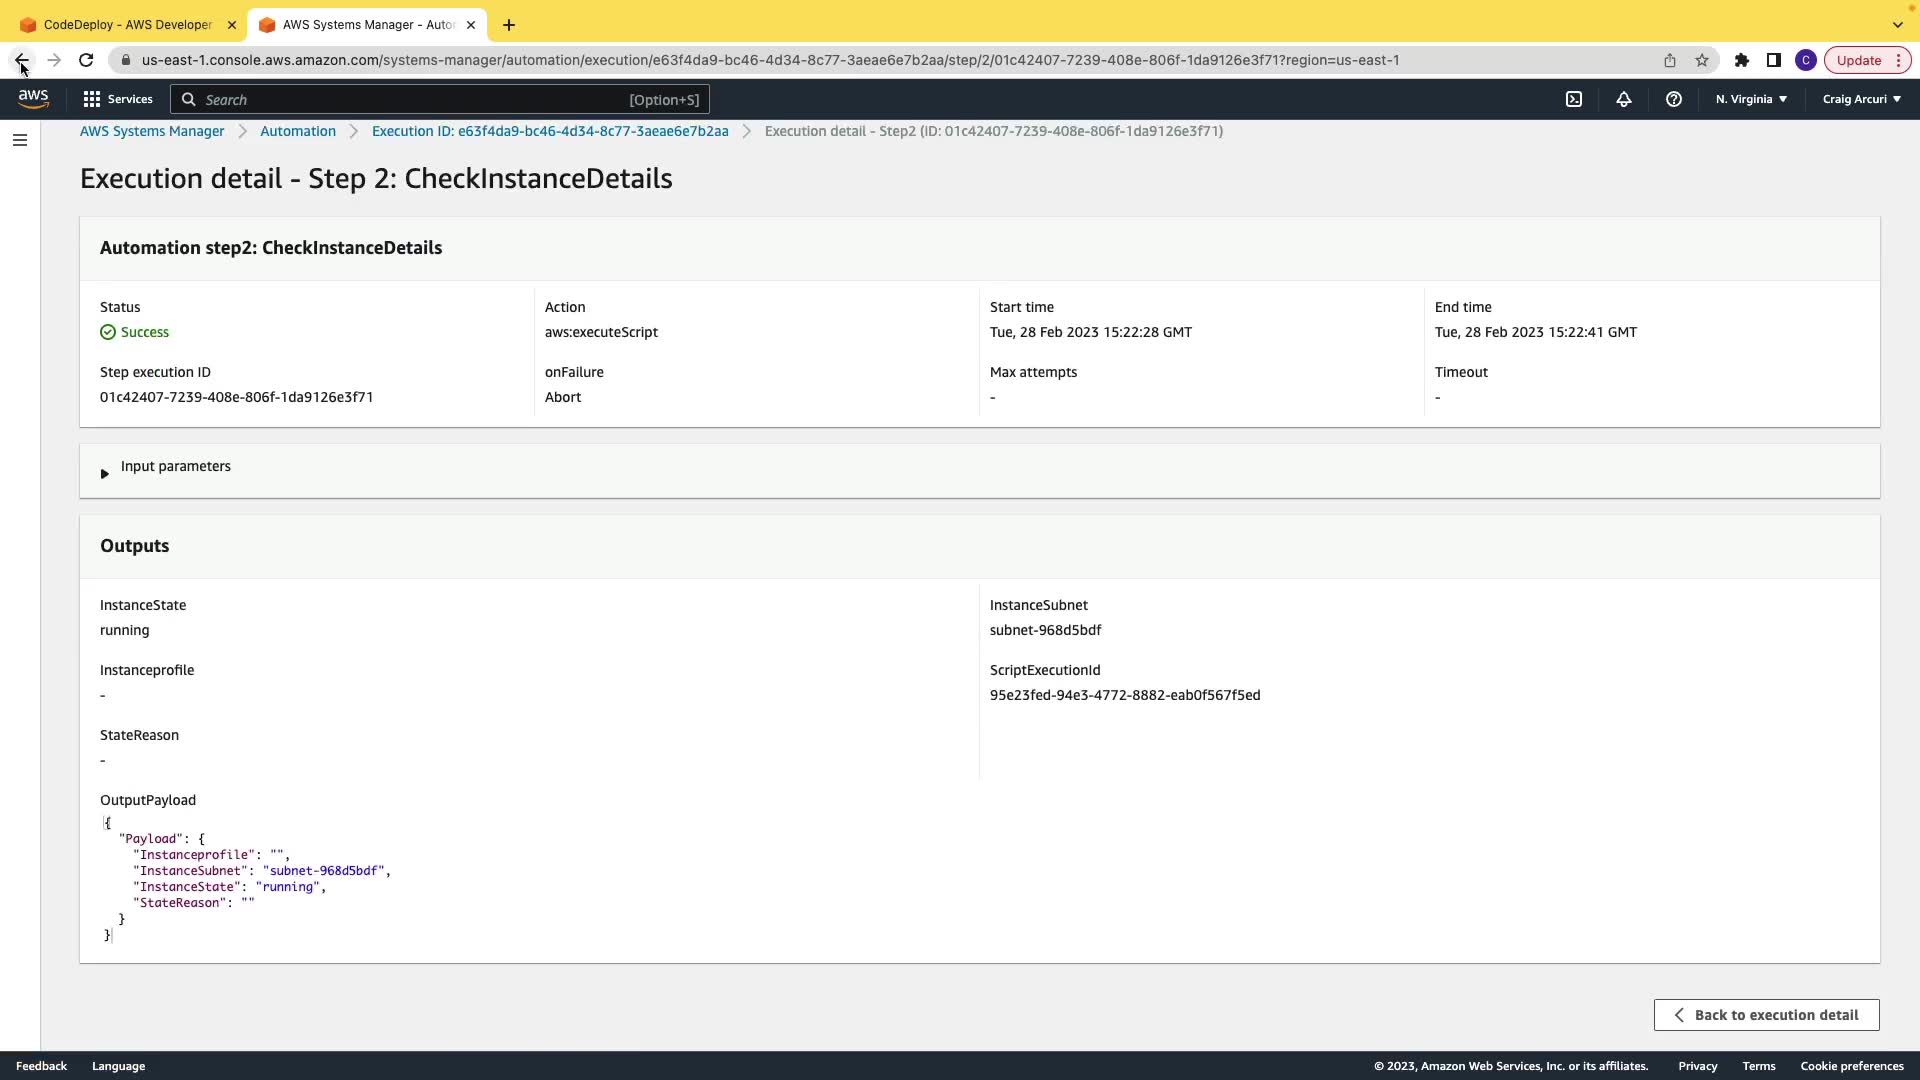Image resolution: width=1920 pixels, height=1080 pixels.
Task: Open a new browser tab
Action: tap(509, 25)
